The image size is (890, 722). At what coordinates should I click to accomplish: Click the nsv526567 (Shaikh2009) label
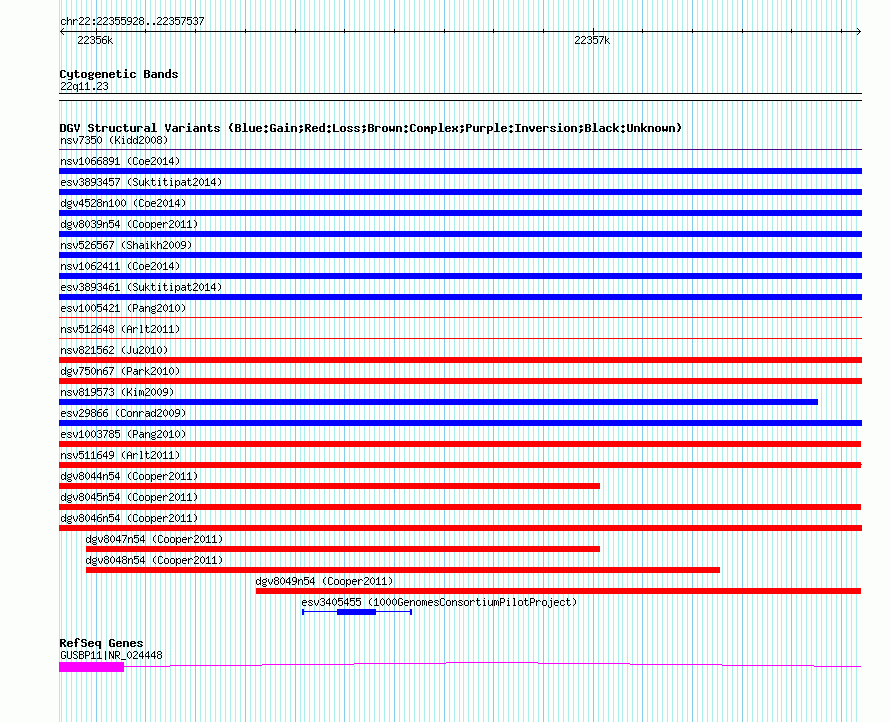(126, 245)
